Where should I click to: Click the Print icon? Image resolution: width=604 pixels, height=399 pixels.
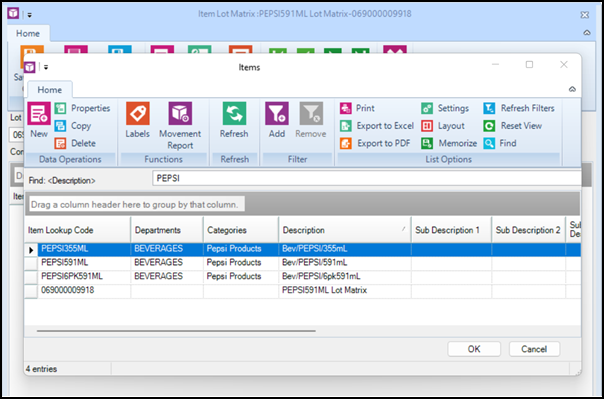click(346, 108)
